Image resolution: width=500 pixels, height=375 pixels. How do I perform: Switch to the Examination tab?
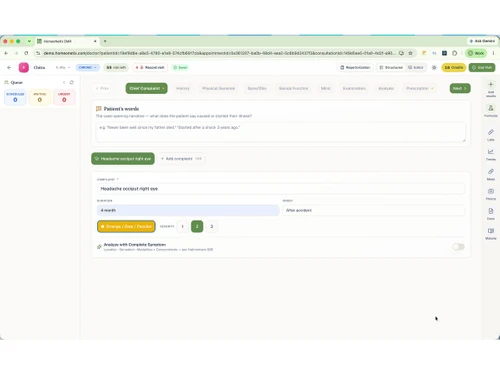tap(354, 88)
